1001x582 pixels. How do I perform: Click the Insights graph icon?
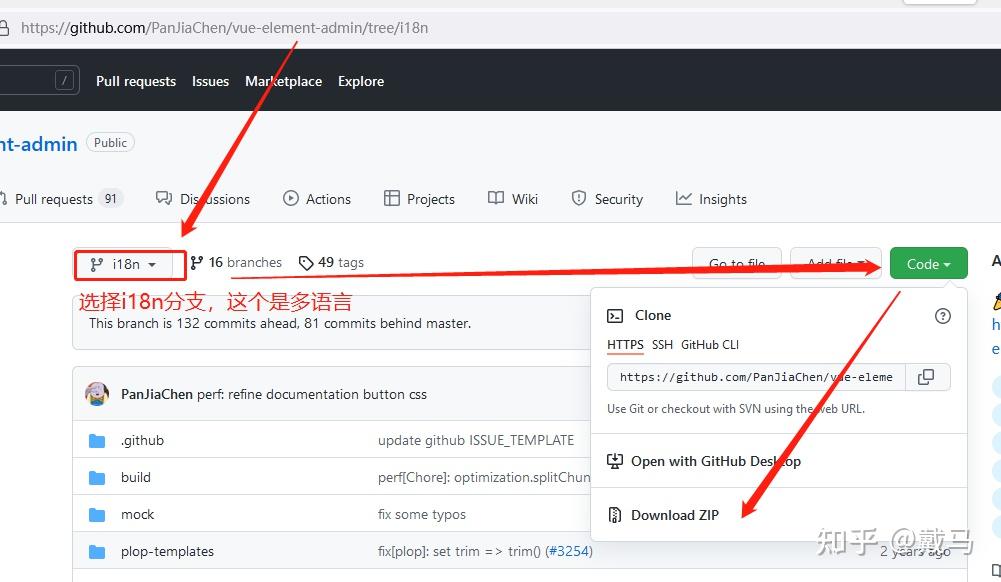click(x=680, y=199)
